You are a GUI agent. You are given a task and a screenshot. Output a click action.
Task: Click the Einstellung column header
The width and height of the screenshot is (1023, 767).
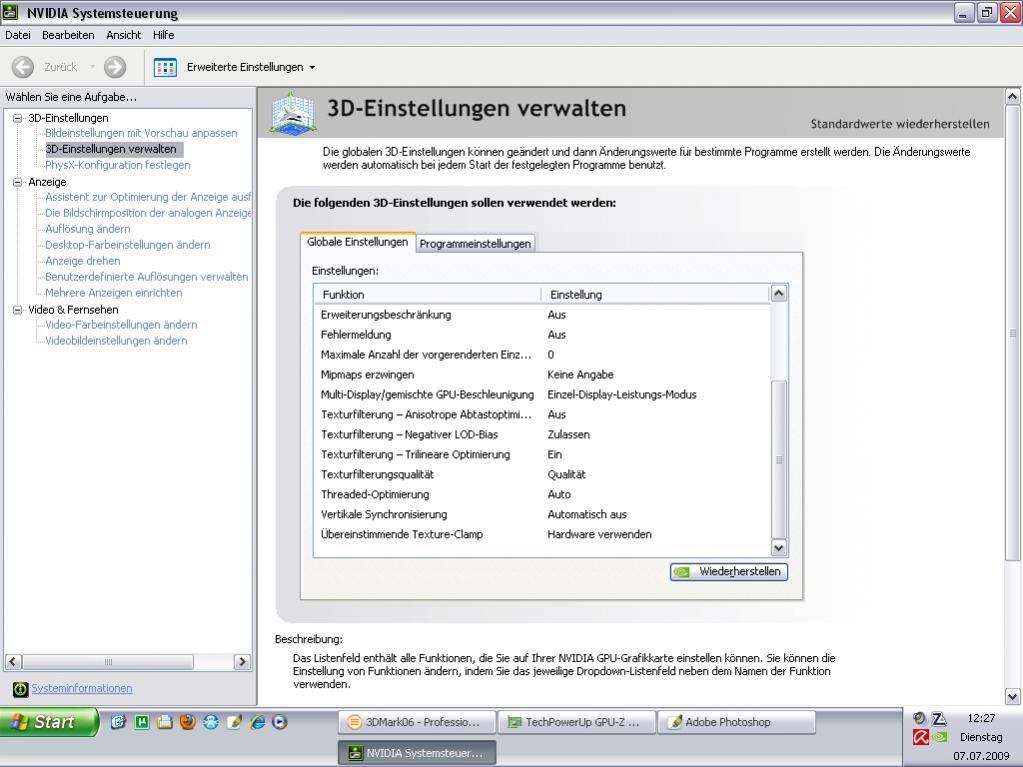click(655, 294)
